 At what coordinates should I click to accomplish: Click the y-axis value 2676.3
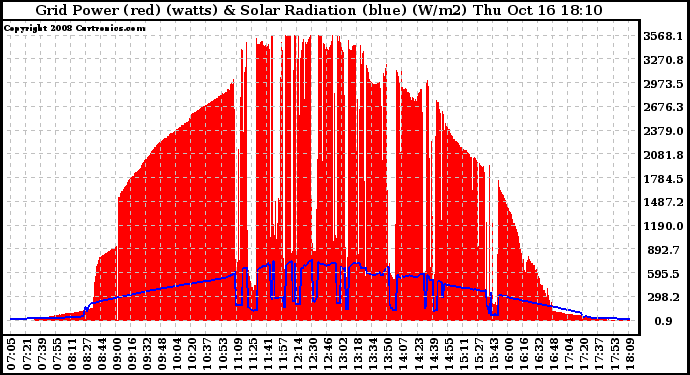663,107
